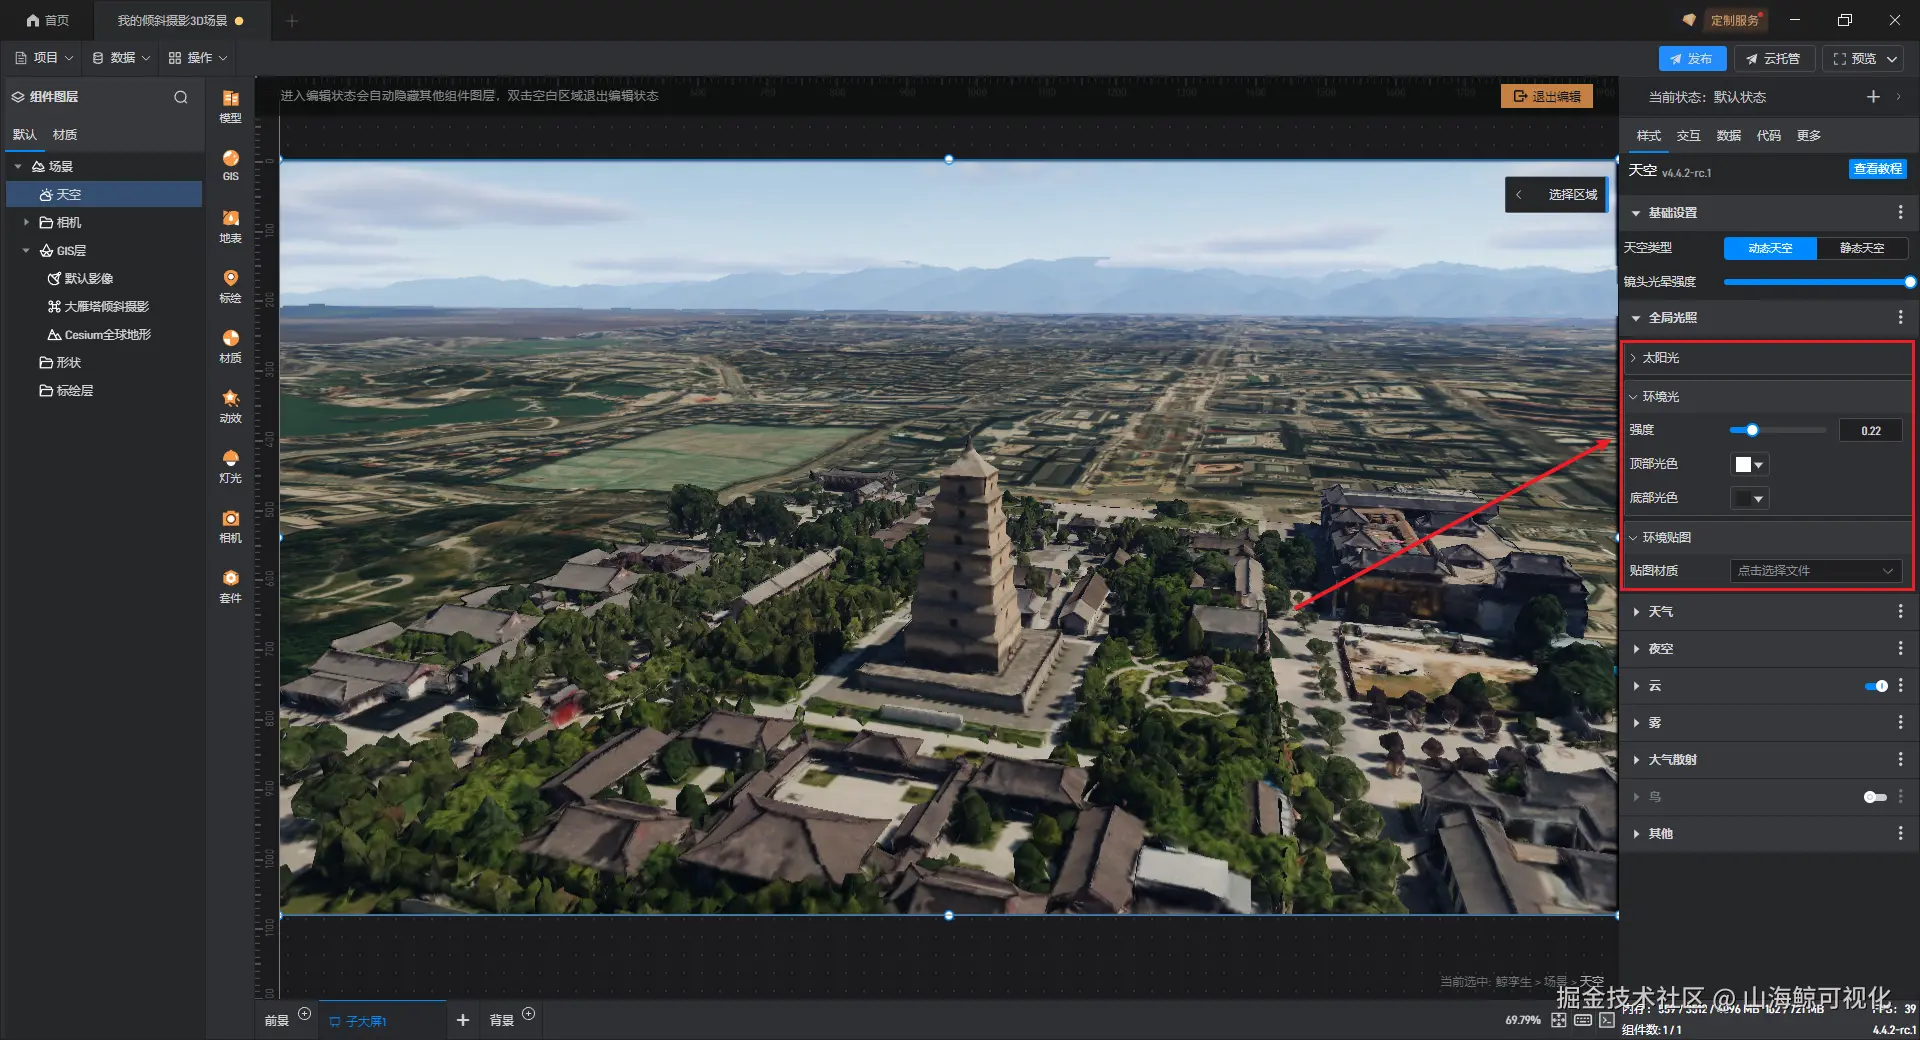Open the 云 section options menu
The image size is (1920, 1040).
pos(1900,685)
